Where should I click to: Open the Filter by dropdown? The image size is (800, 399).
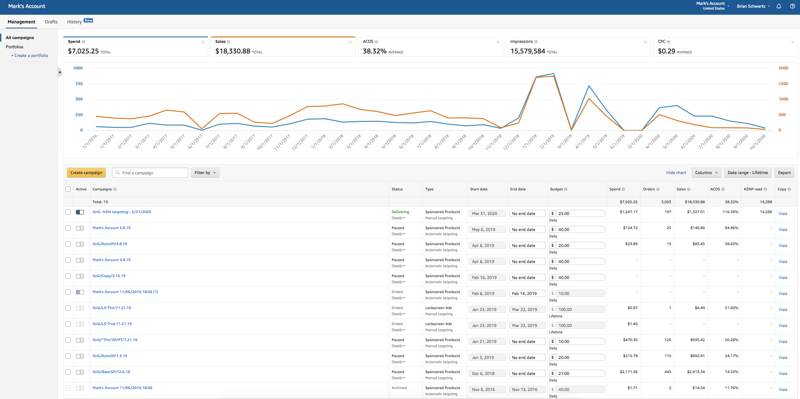click(205, 173)
